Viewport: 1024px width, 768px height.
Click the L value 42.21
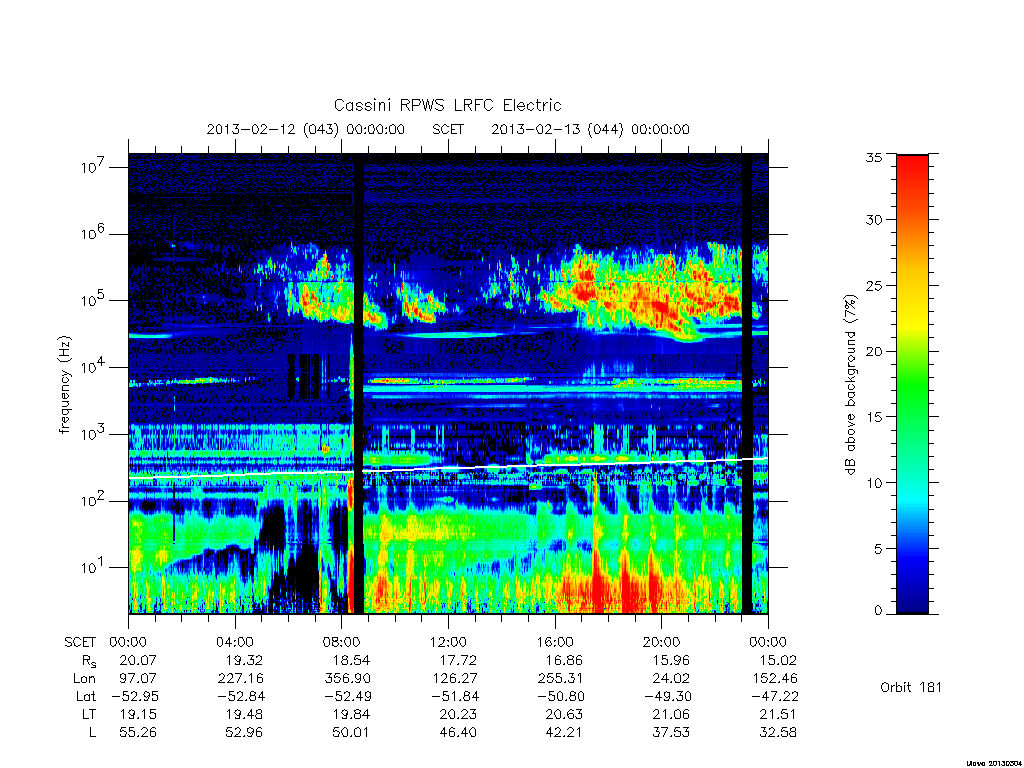click(564, 733)
